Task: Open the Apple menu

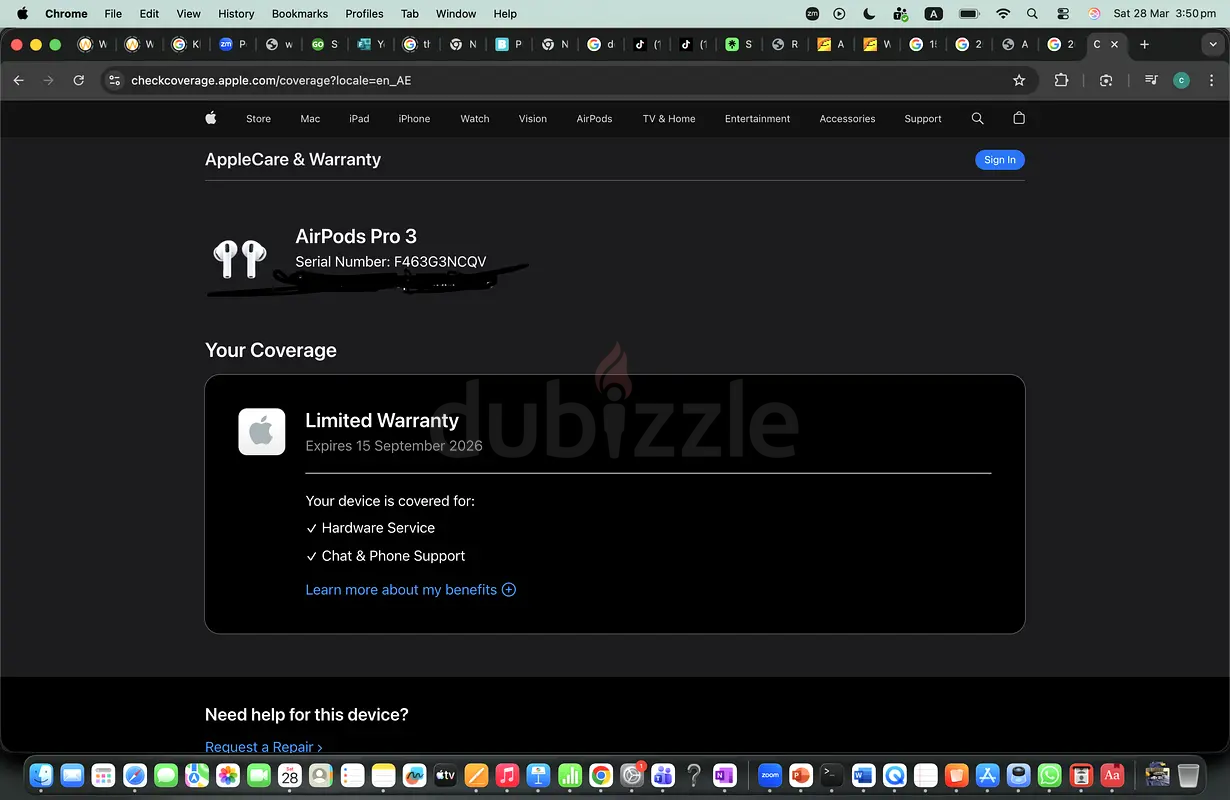Action: (x=22, y=14)
